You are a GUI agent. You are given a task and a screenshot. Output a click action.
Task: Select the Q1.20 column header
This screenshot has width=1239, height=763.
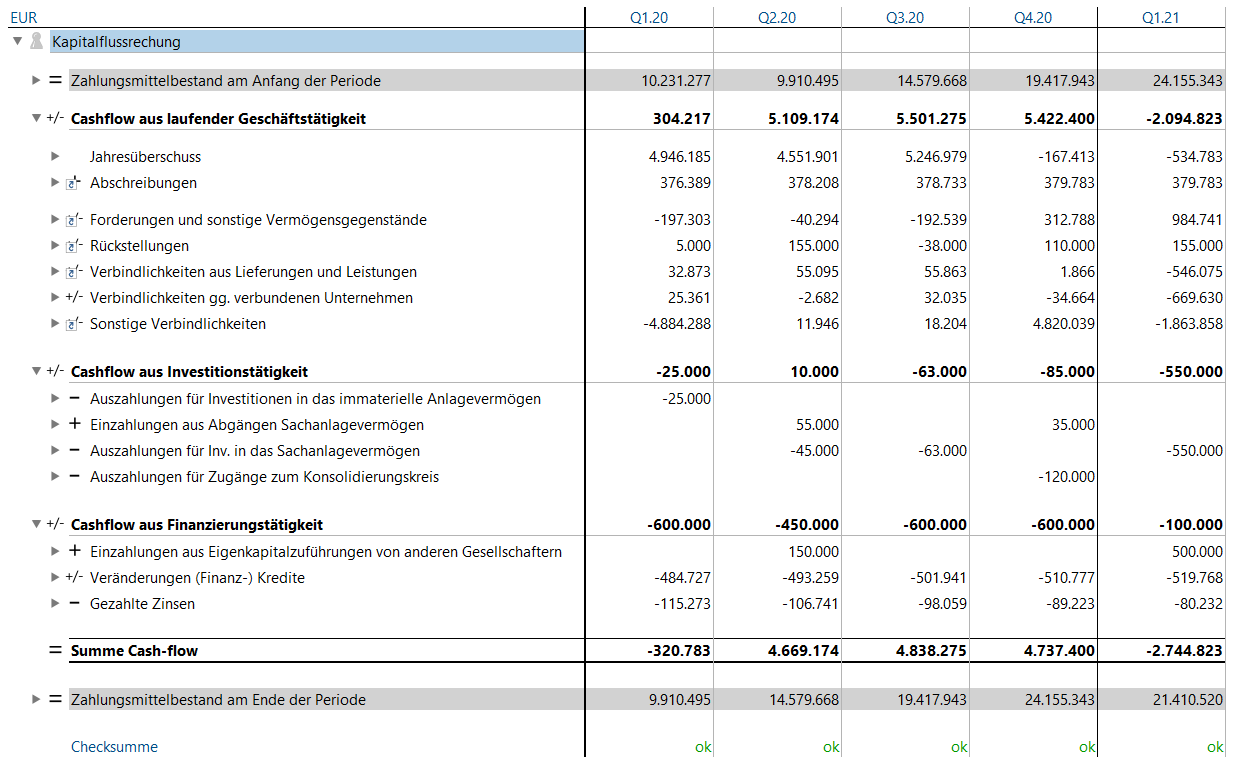(649, 17)
